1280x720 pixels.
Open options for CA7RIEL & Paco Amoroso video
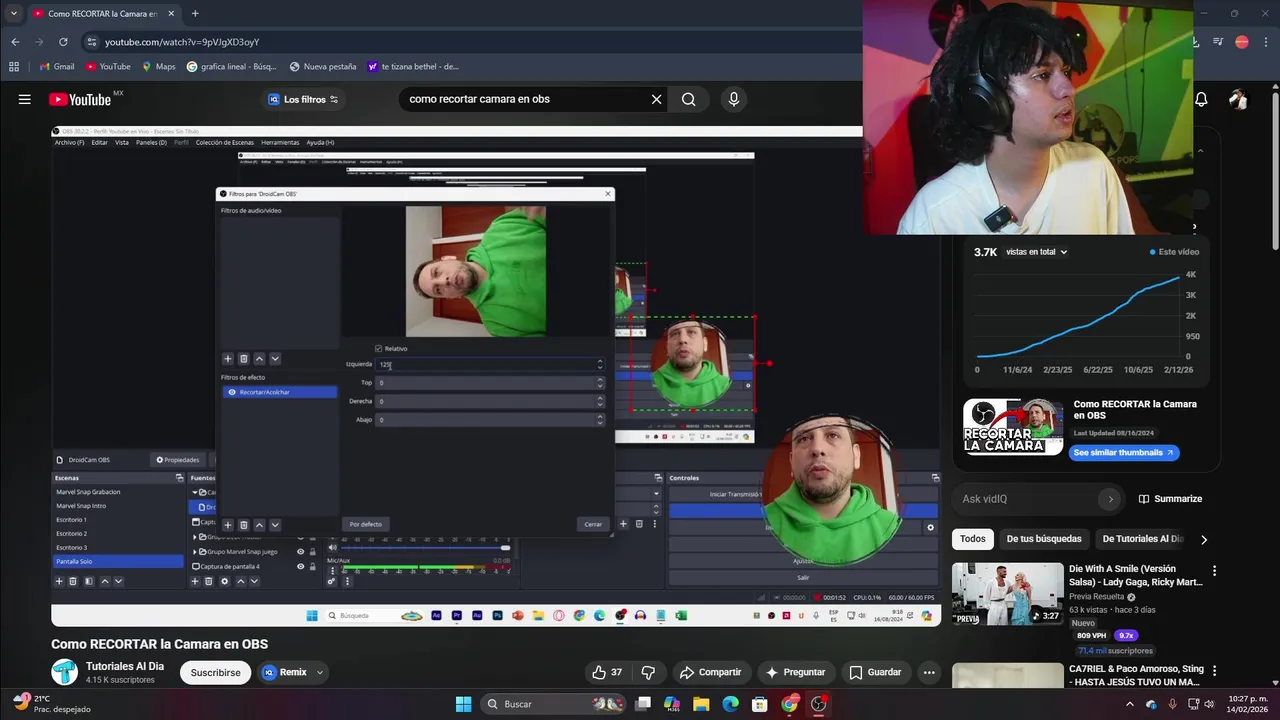click(1215, 670)
